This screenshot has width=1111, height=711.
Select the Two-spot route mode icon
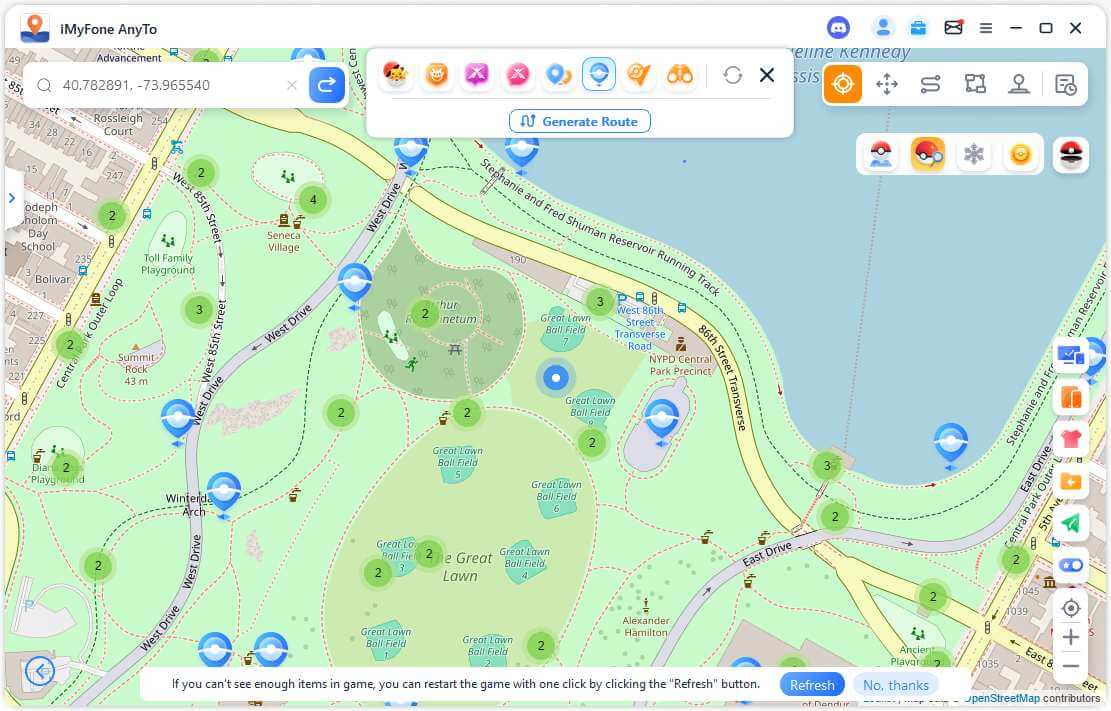tap(930, 84)
